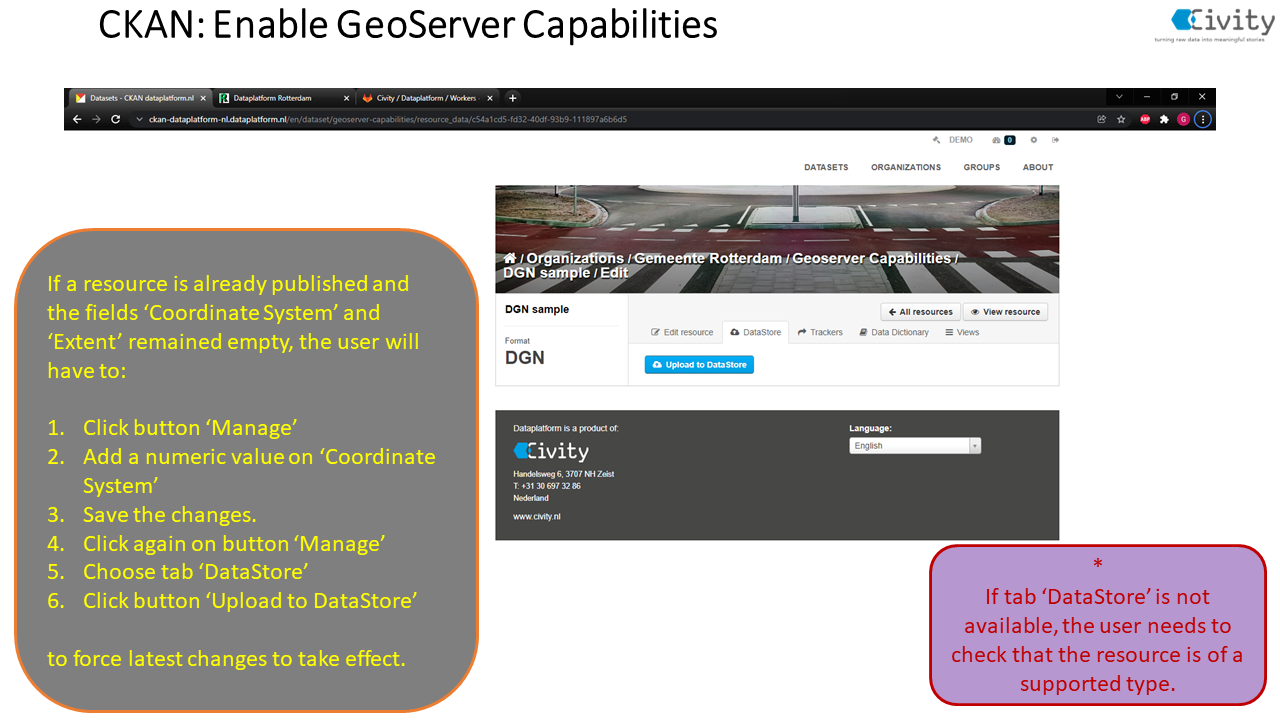
Task: Click the Edit breadcrumb link
Action: tap(614, 272)
